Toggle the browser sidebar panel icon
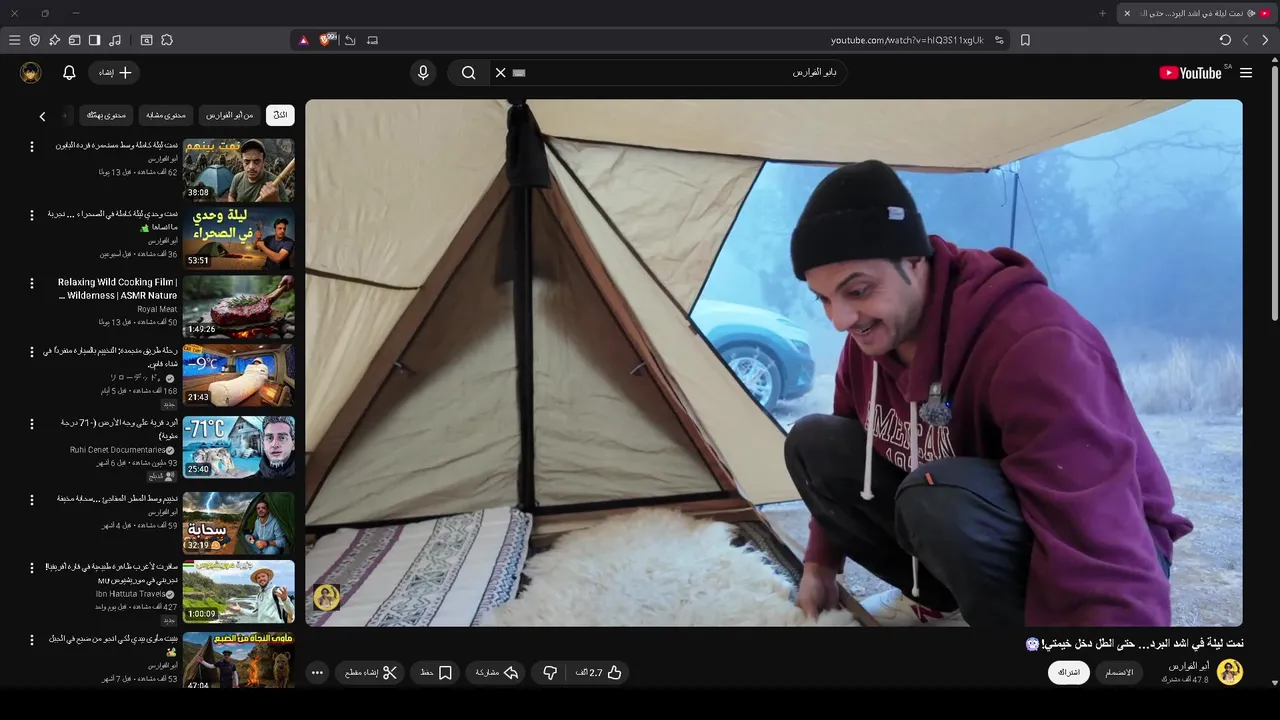The width and height of the screenshot is (1280, 720). pos(94,40)
